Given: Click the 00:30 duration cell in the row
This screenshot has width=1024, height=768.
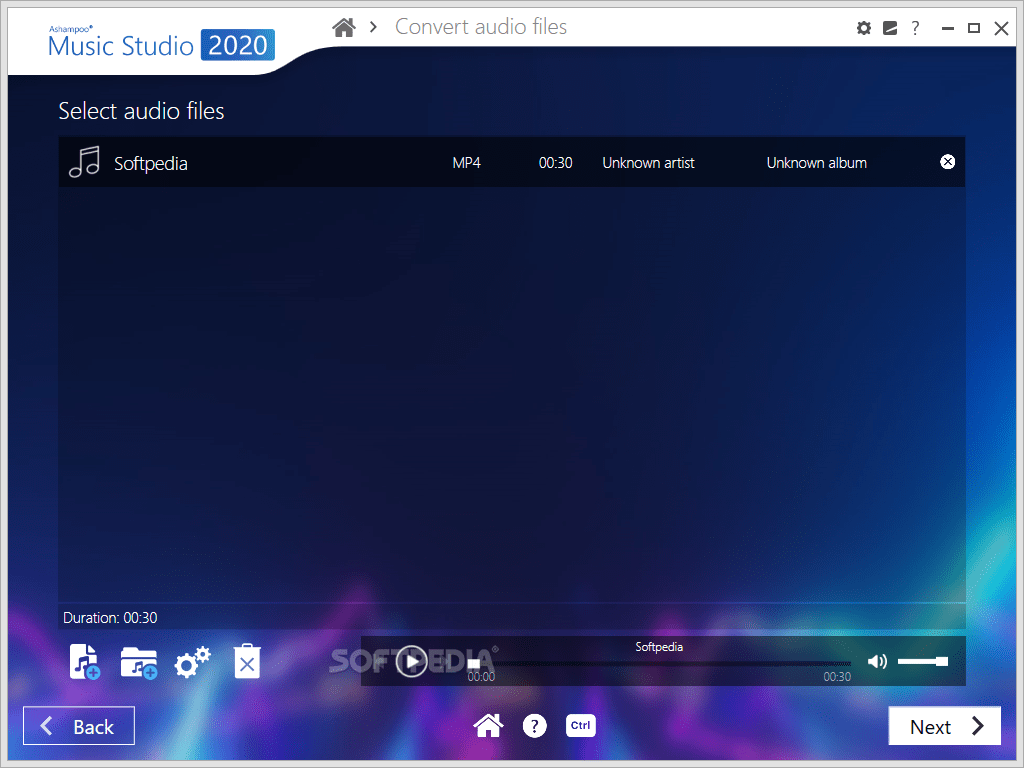Looking at the screenshot, I should coord(555,163).
